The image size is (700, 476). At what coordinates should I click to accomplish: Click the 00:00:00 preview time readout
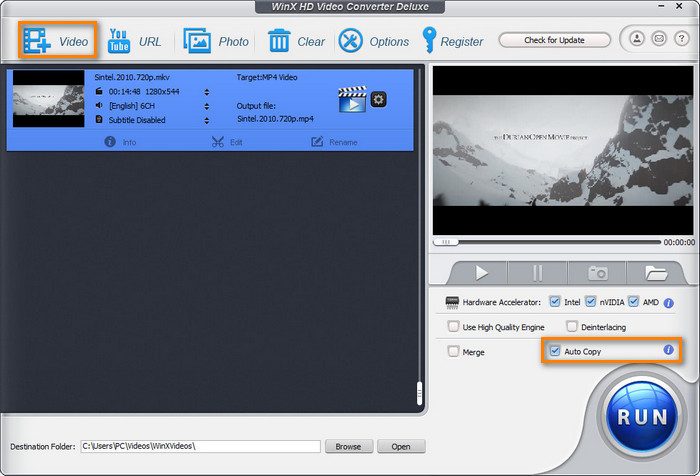coord(679,242)
